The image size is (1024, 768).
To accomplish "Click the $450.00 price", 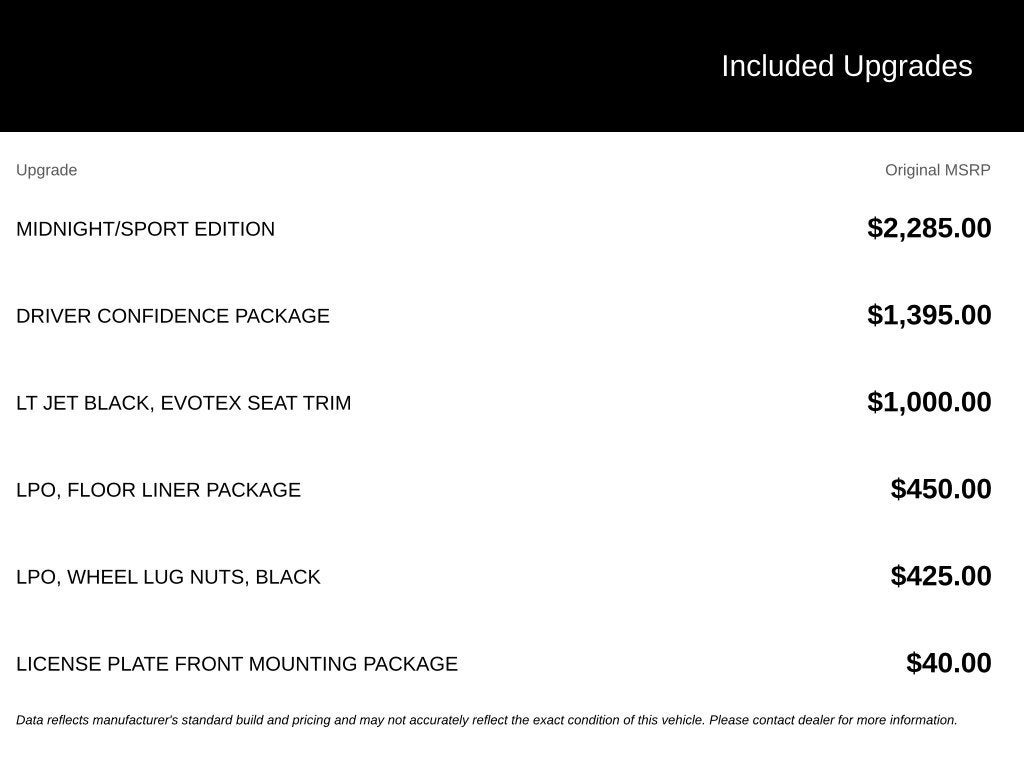I will coord(940,488).
